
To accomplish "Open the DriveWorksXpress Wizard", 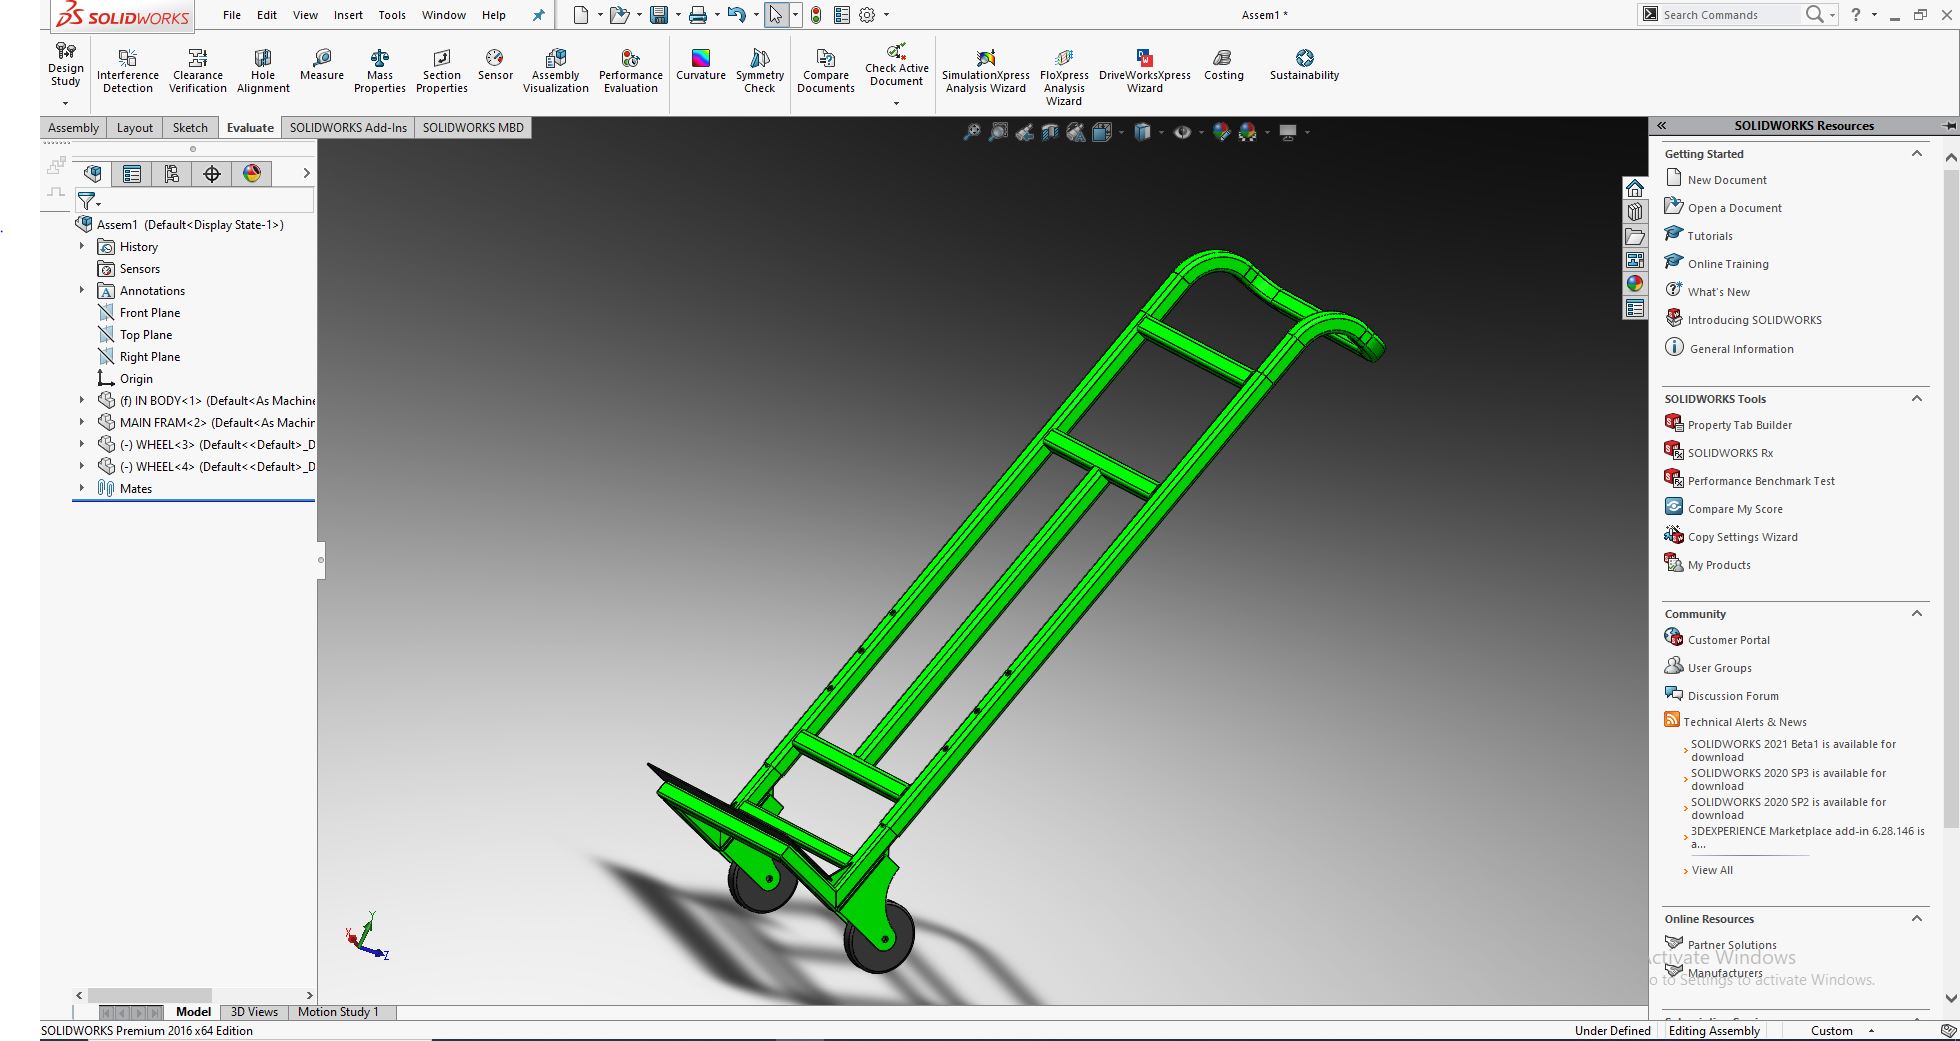I will pyautogui.click(x=1145, y=70).
